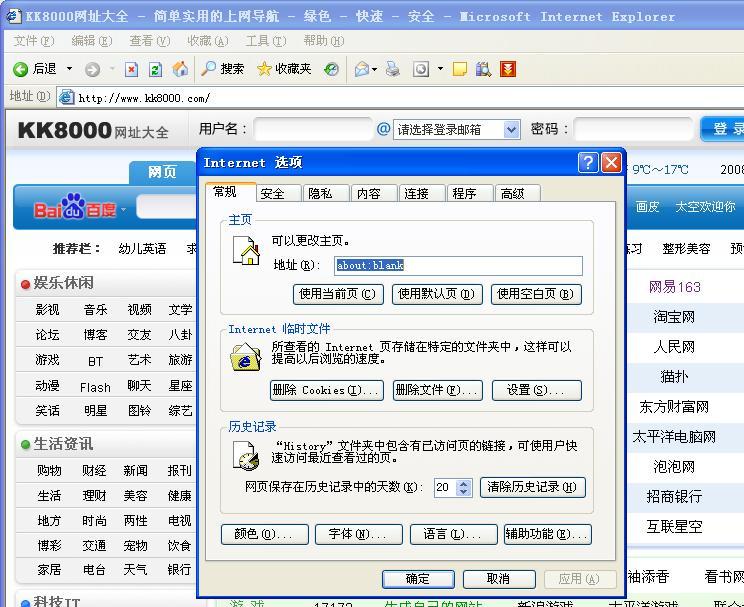Image resolution: width=744 pixels, height=607 pixels.
Task: Click the browser address bar URL
Action: click(144, 98)
